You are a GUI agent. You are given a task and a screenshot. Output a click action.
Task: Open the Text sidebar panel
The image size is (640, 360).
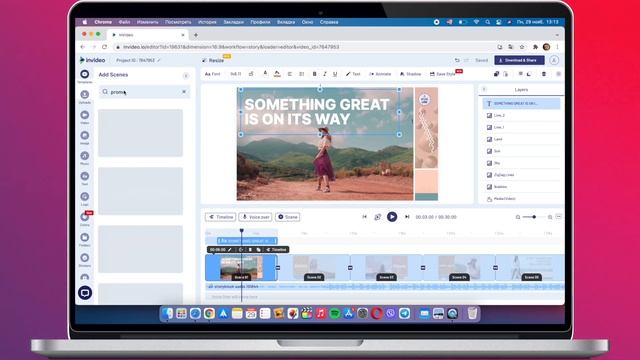84,178
